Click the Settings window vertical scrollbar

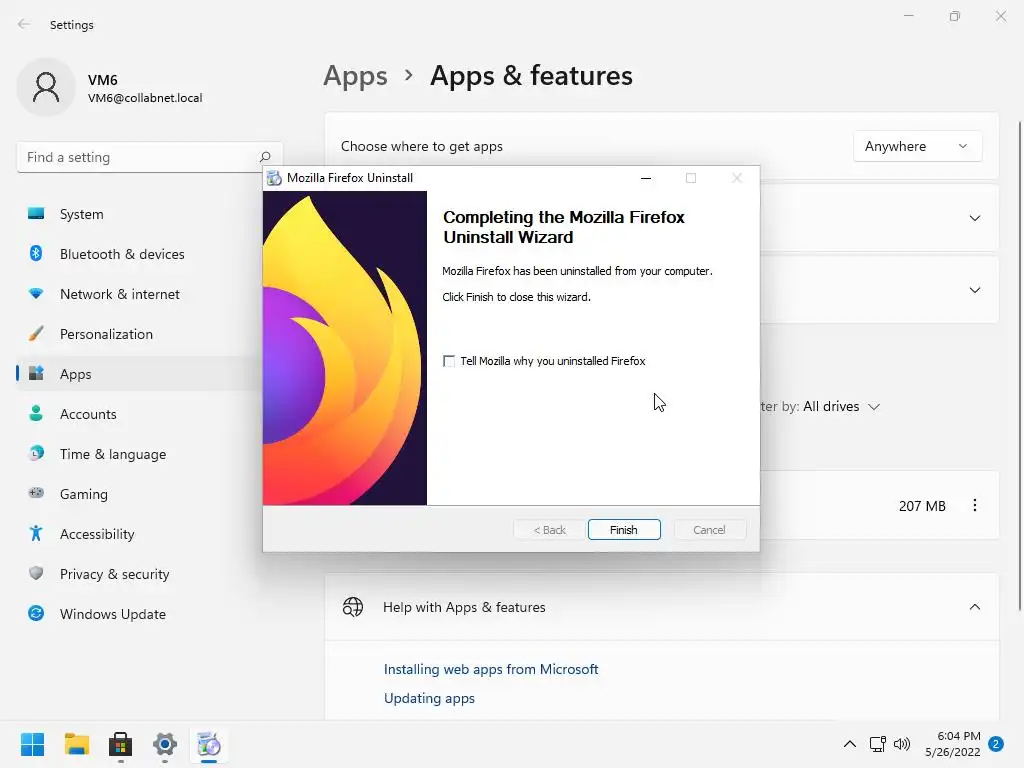click(x=1019, y=366)
